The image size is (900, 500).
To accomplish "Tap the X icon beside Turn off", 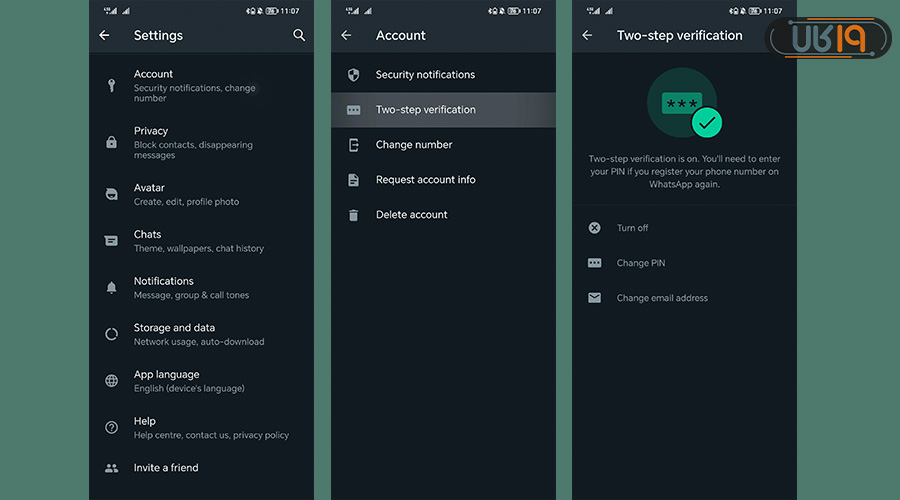I will [x=595, y=228].
